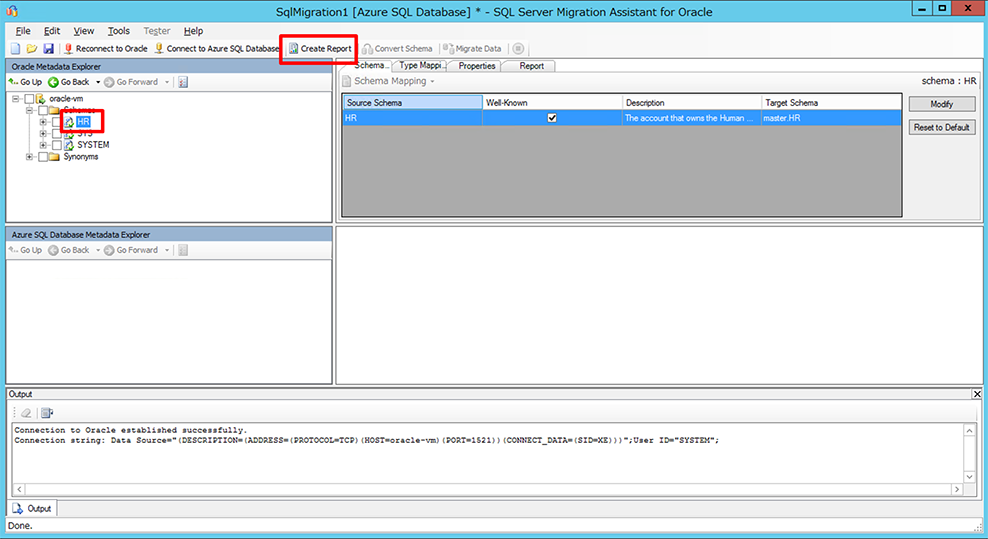Click the Stop circle icon in toolbar
The height and width of the screenshot is (539, 988).
[518, 49]
